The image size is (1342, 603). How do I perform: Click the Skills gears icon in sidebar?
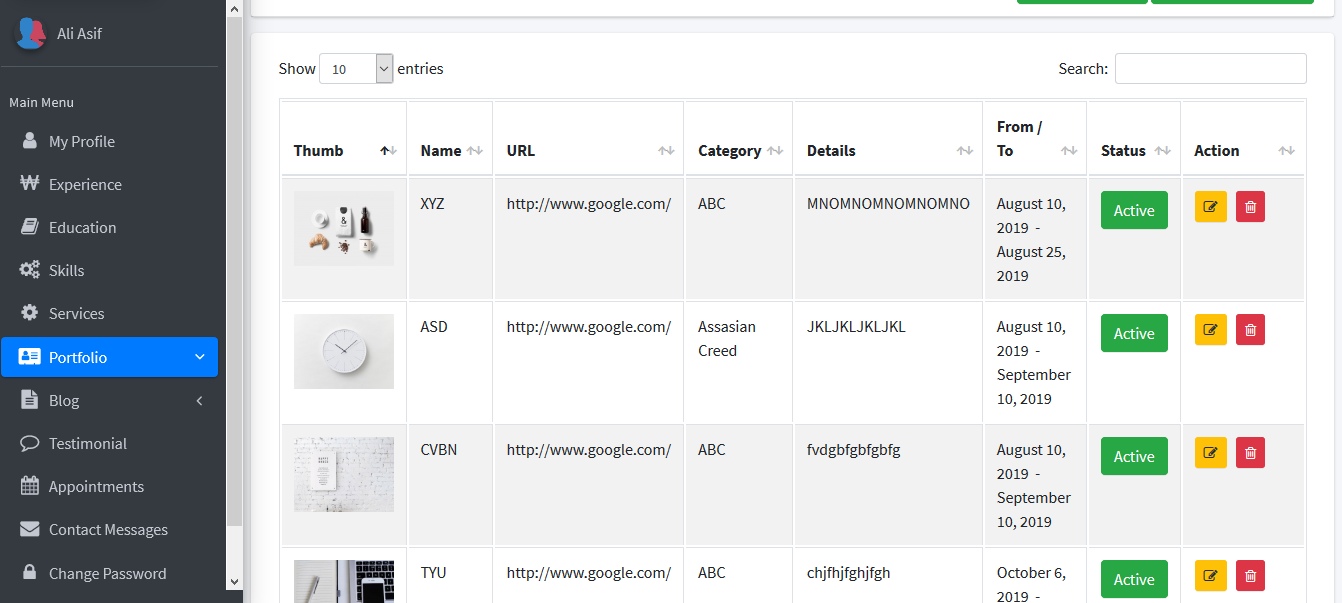pyautogui.click(x=30, y=270)
